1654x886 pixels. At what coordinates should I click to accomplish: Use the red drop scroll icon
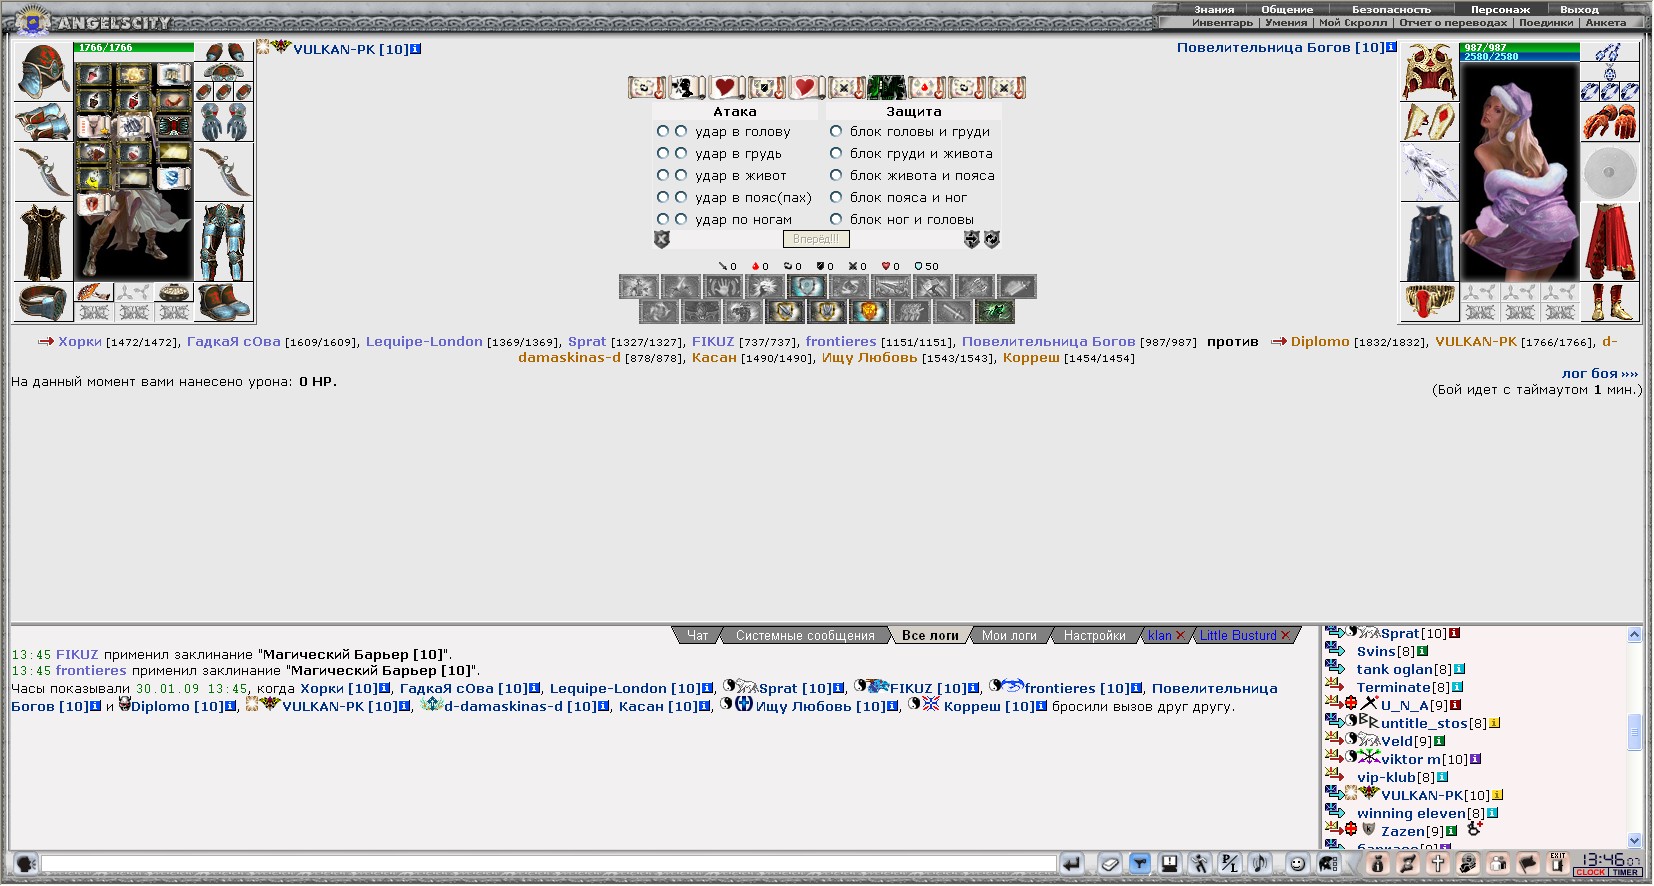pos(926,87)
